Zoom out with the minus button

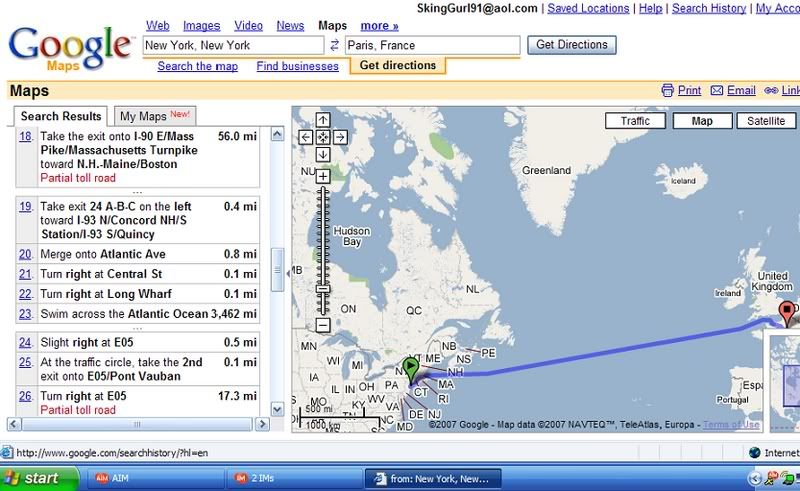(x=323, y=325)
